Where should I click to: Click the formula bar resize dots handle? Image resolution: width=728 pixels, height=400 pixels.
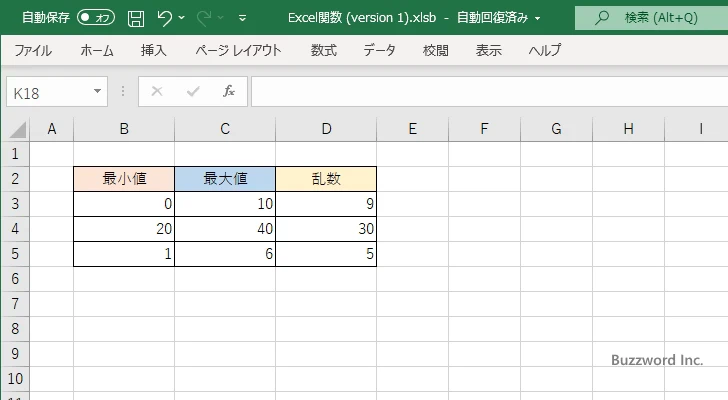click(123, 91)
